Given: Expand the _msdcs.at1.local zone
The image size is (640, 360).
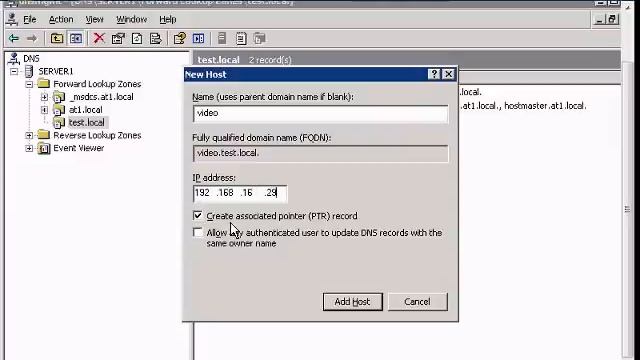Looking at the screenshot, I should coord(44,97).
